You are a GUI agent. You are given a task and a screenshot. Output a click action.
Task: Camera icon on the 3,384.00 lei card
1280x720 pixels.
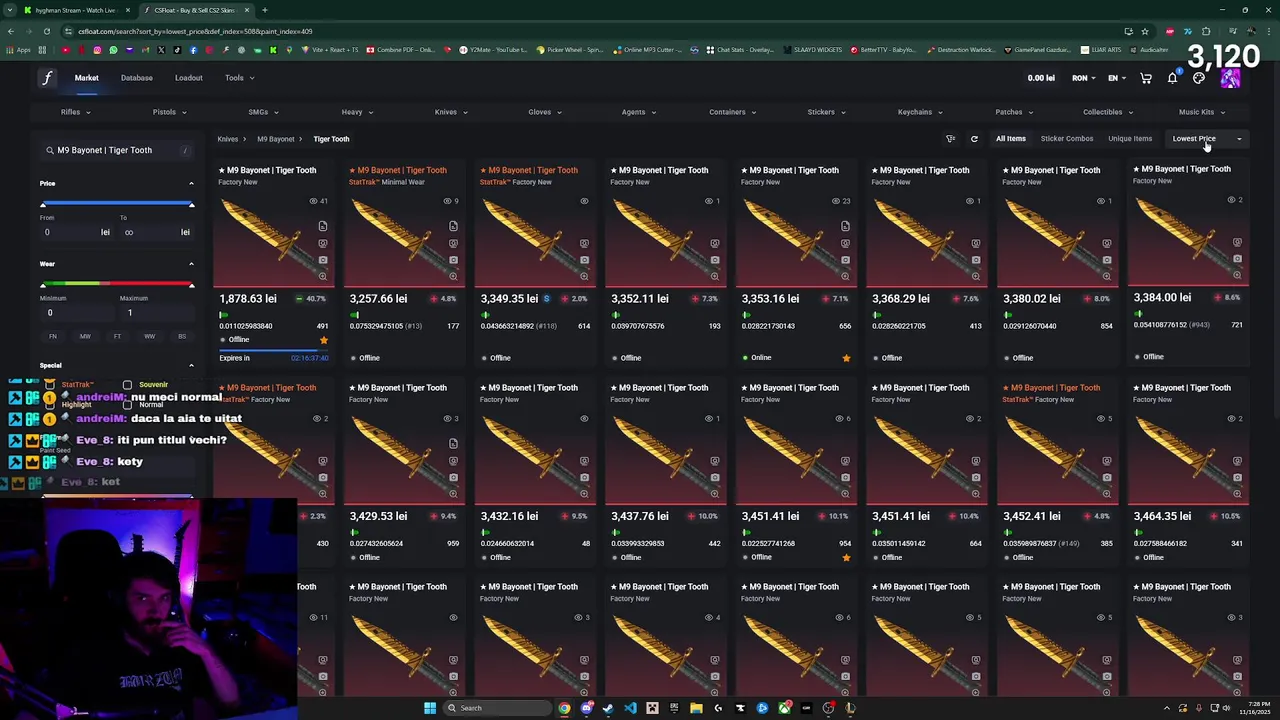pos(1237,259)
